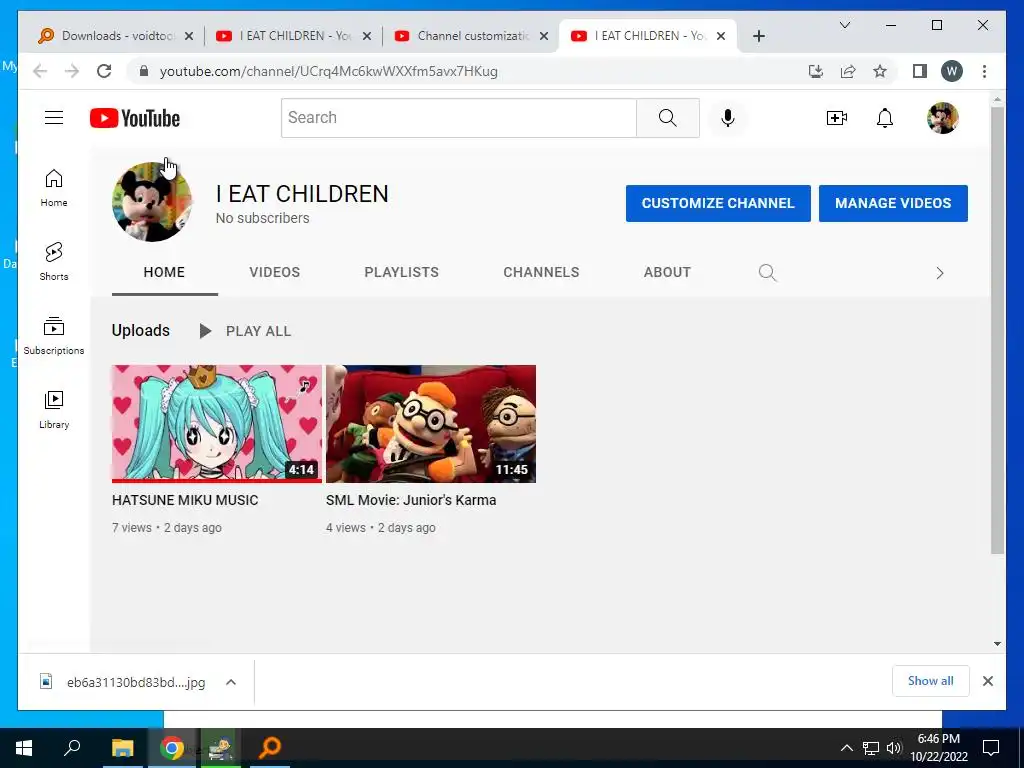Open File Explorer from taskbar

[x=122, y=748]
